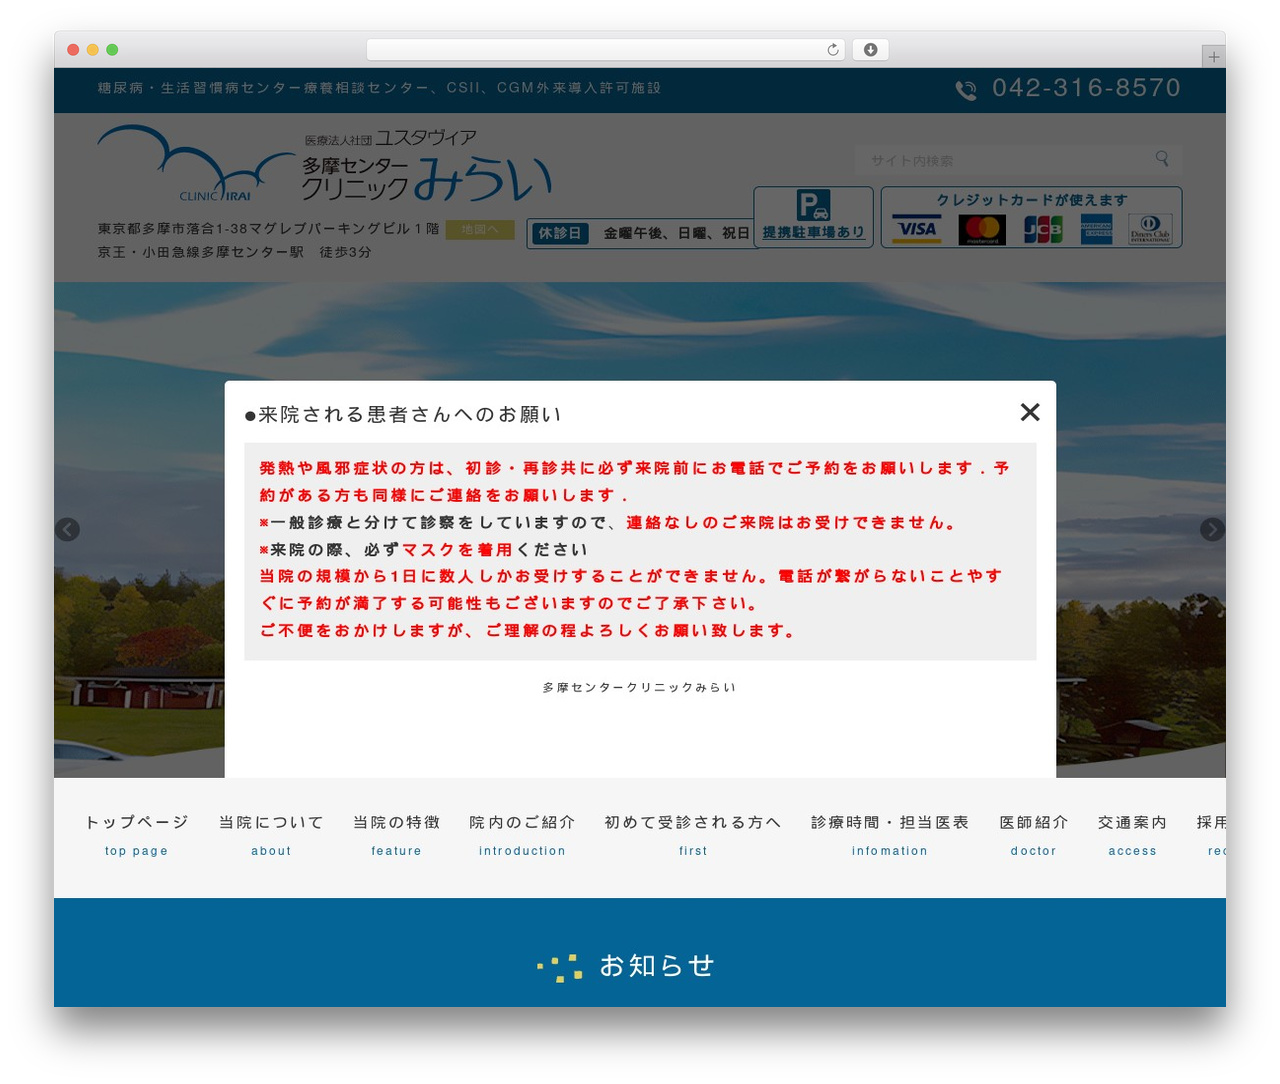Click the VISA card logo
Image resolution: width=1280 pixels, height=1084 pixels.
click(x=916, y=229)
